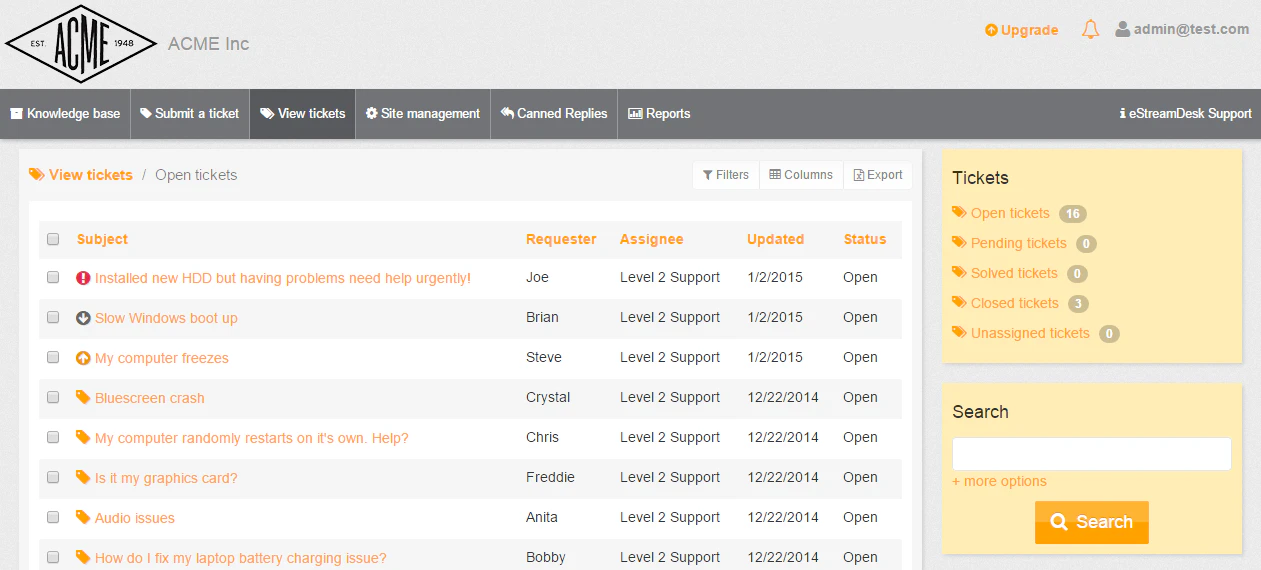Open the Columns chooser
The height and width of the screenshot is (570, 1261).
click(801, 175)
